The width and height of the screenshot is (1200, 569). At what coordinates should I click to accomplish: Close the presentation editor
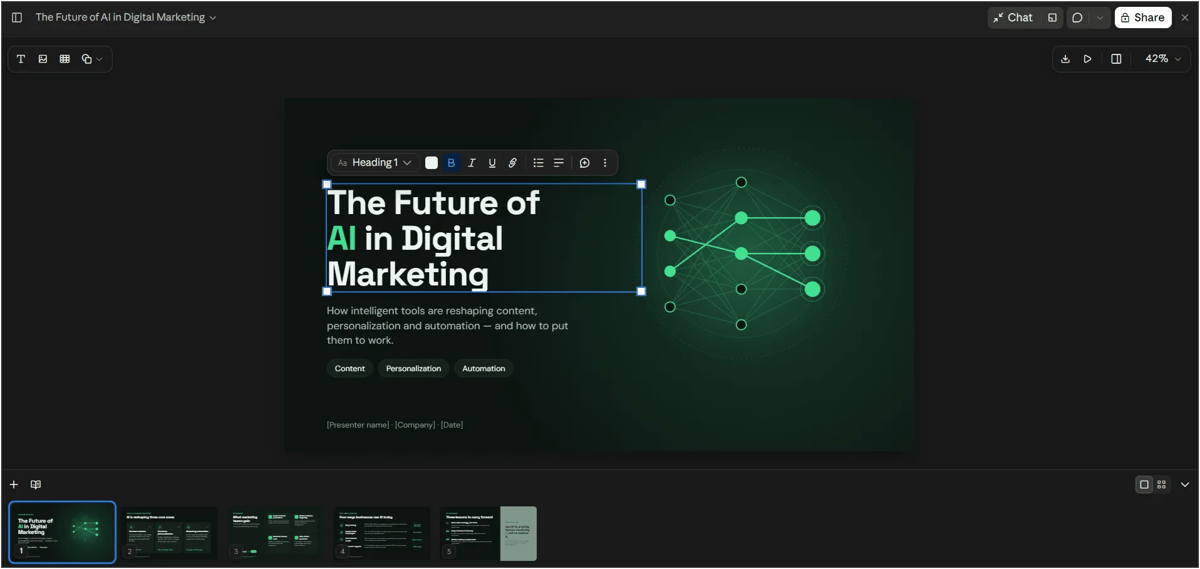pyautogui.click(x=1185, y=17)
